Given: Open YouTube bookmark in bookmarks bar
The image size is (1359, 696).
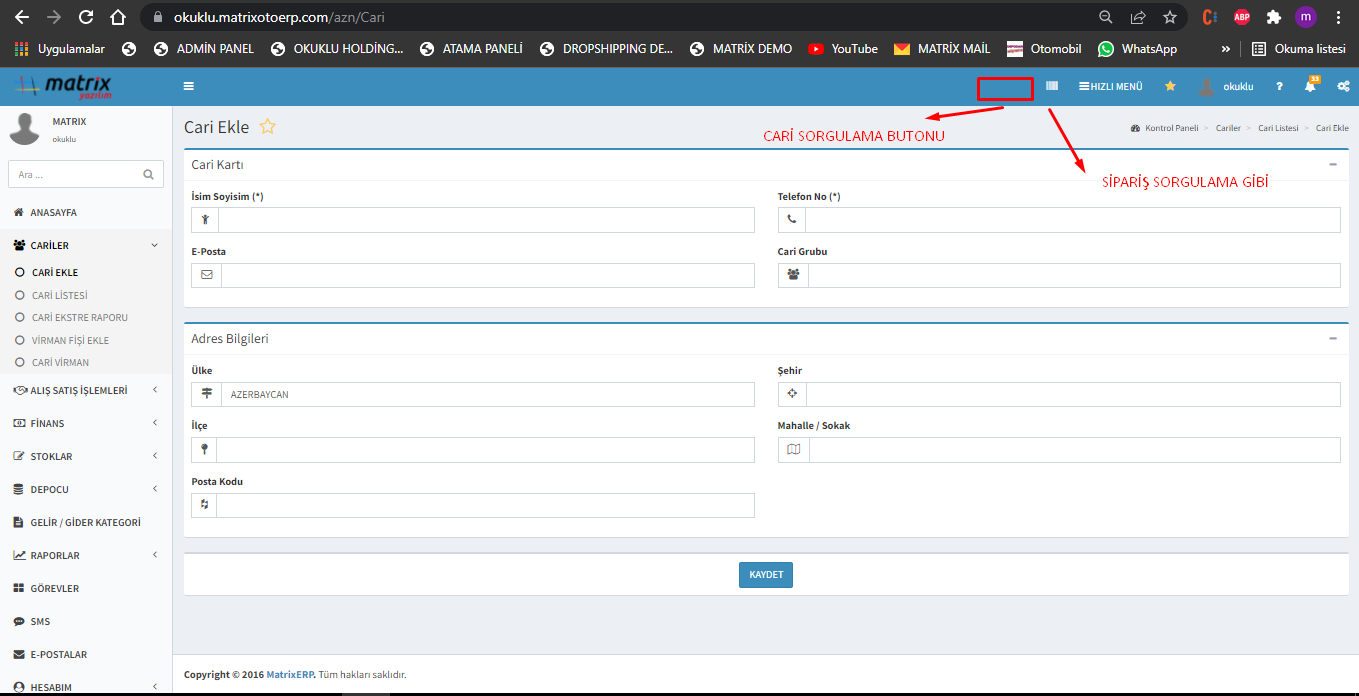Looking at the screenshot, I should 843,48.
